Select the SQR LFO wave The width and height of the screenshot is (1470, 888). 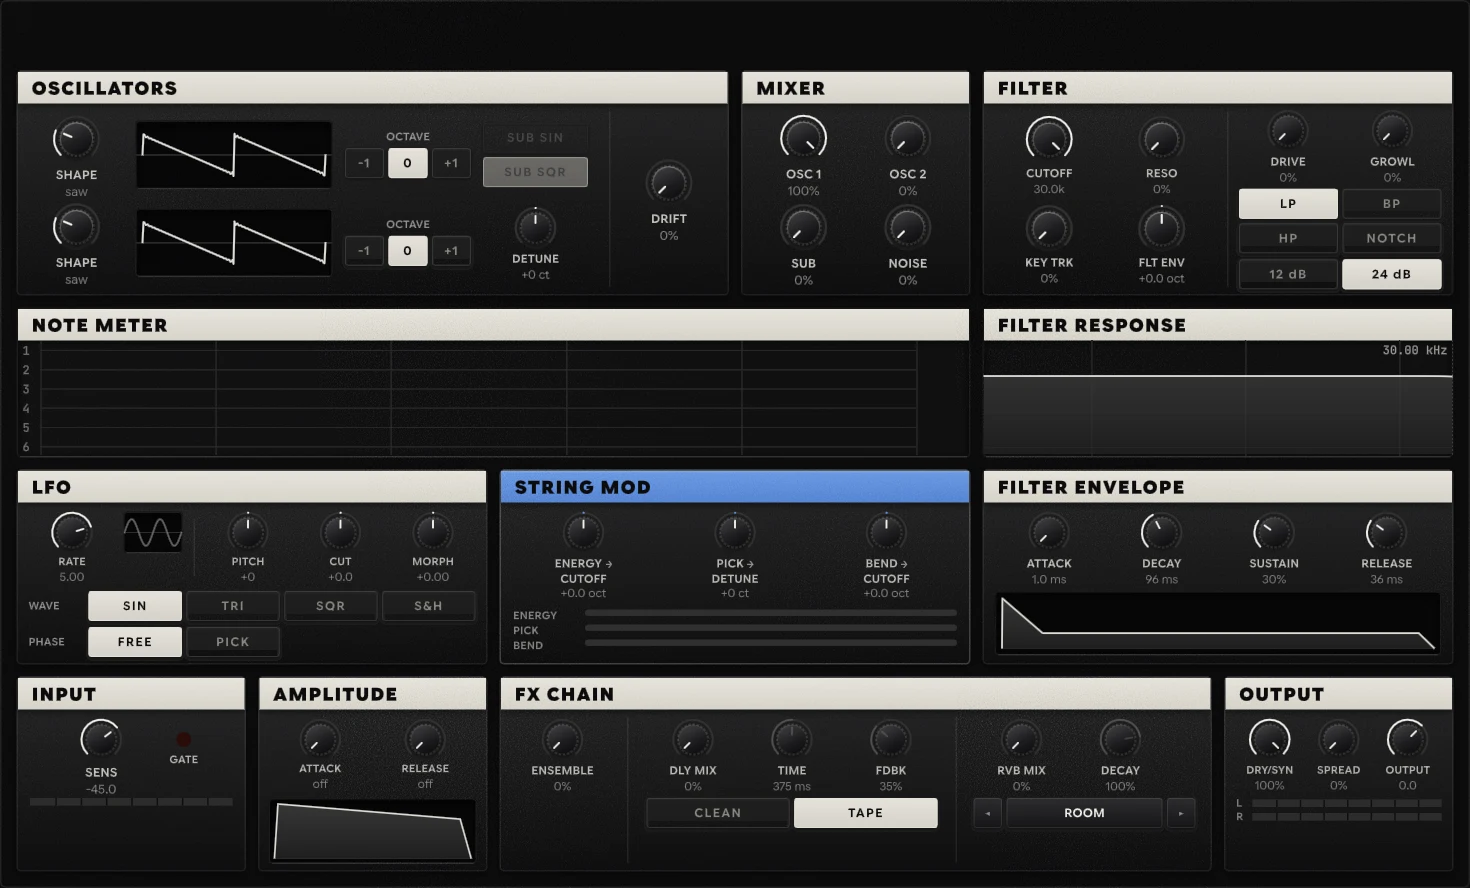tap(330, 606)
